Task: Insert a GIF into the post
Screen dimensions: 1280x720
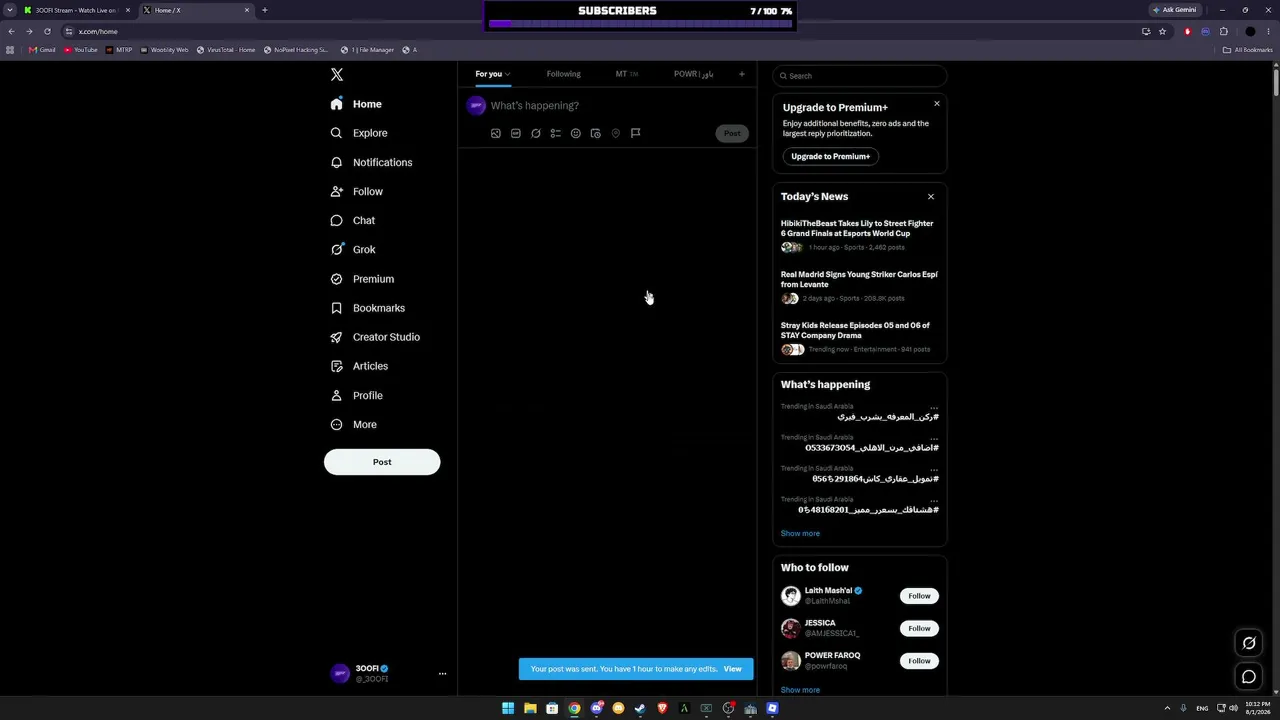Action: [x=516, y=133]
